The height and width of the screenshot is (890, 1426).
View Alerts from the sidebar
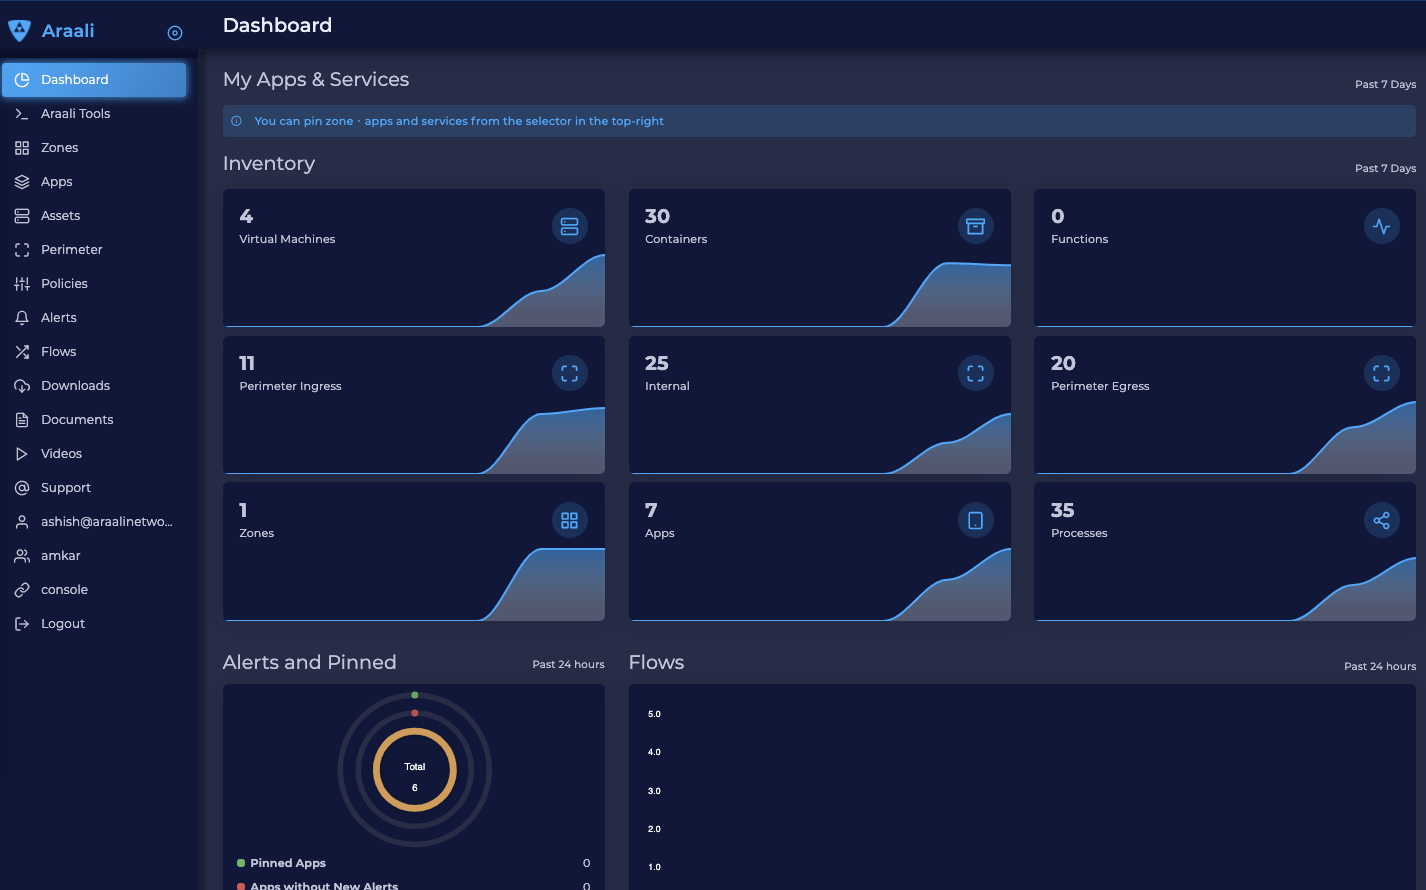pos(94,318)
